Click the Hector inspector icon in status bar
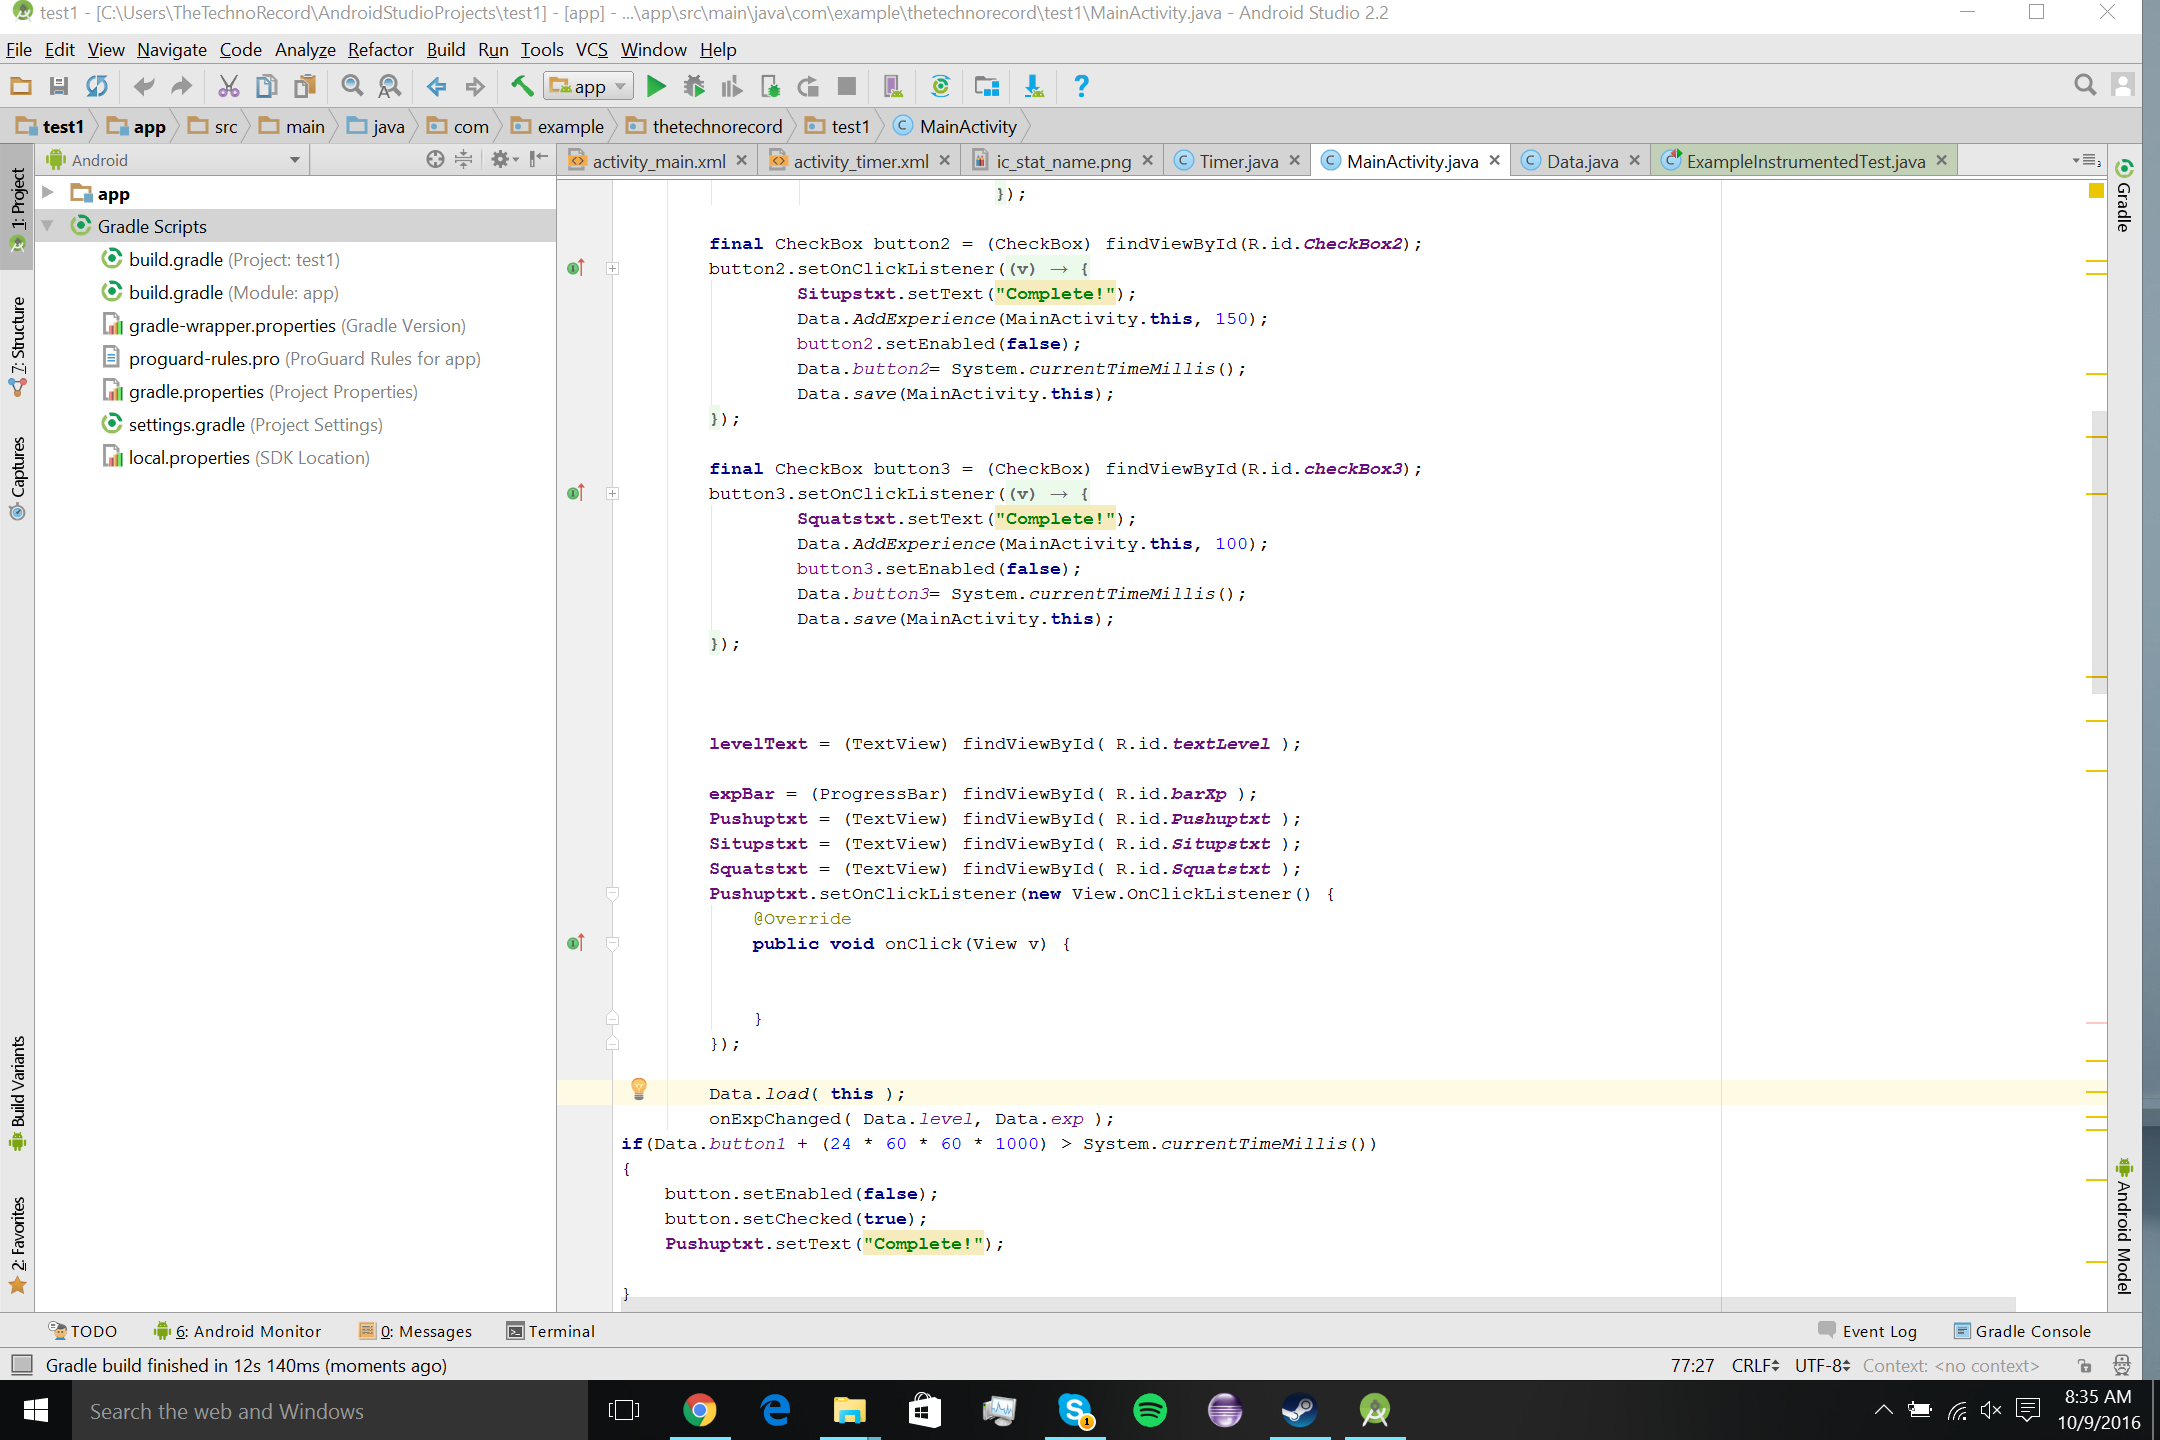Image resolution: width=2160 pixels, height=1440 pixels. [x=2122, y=1365]
